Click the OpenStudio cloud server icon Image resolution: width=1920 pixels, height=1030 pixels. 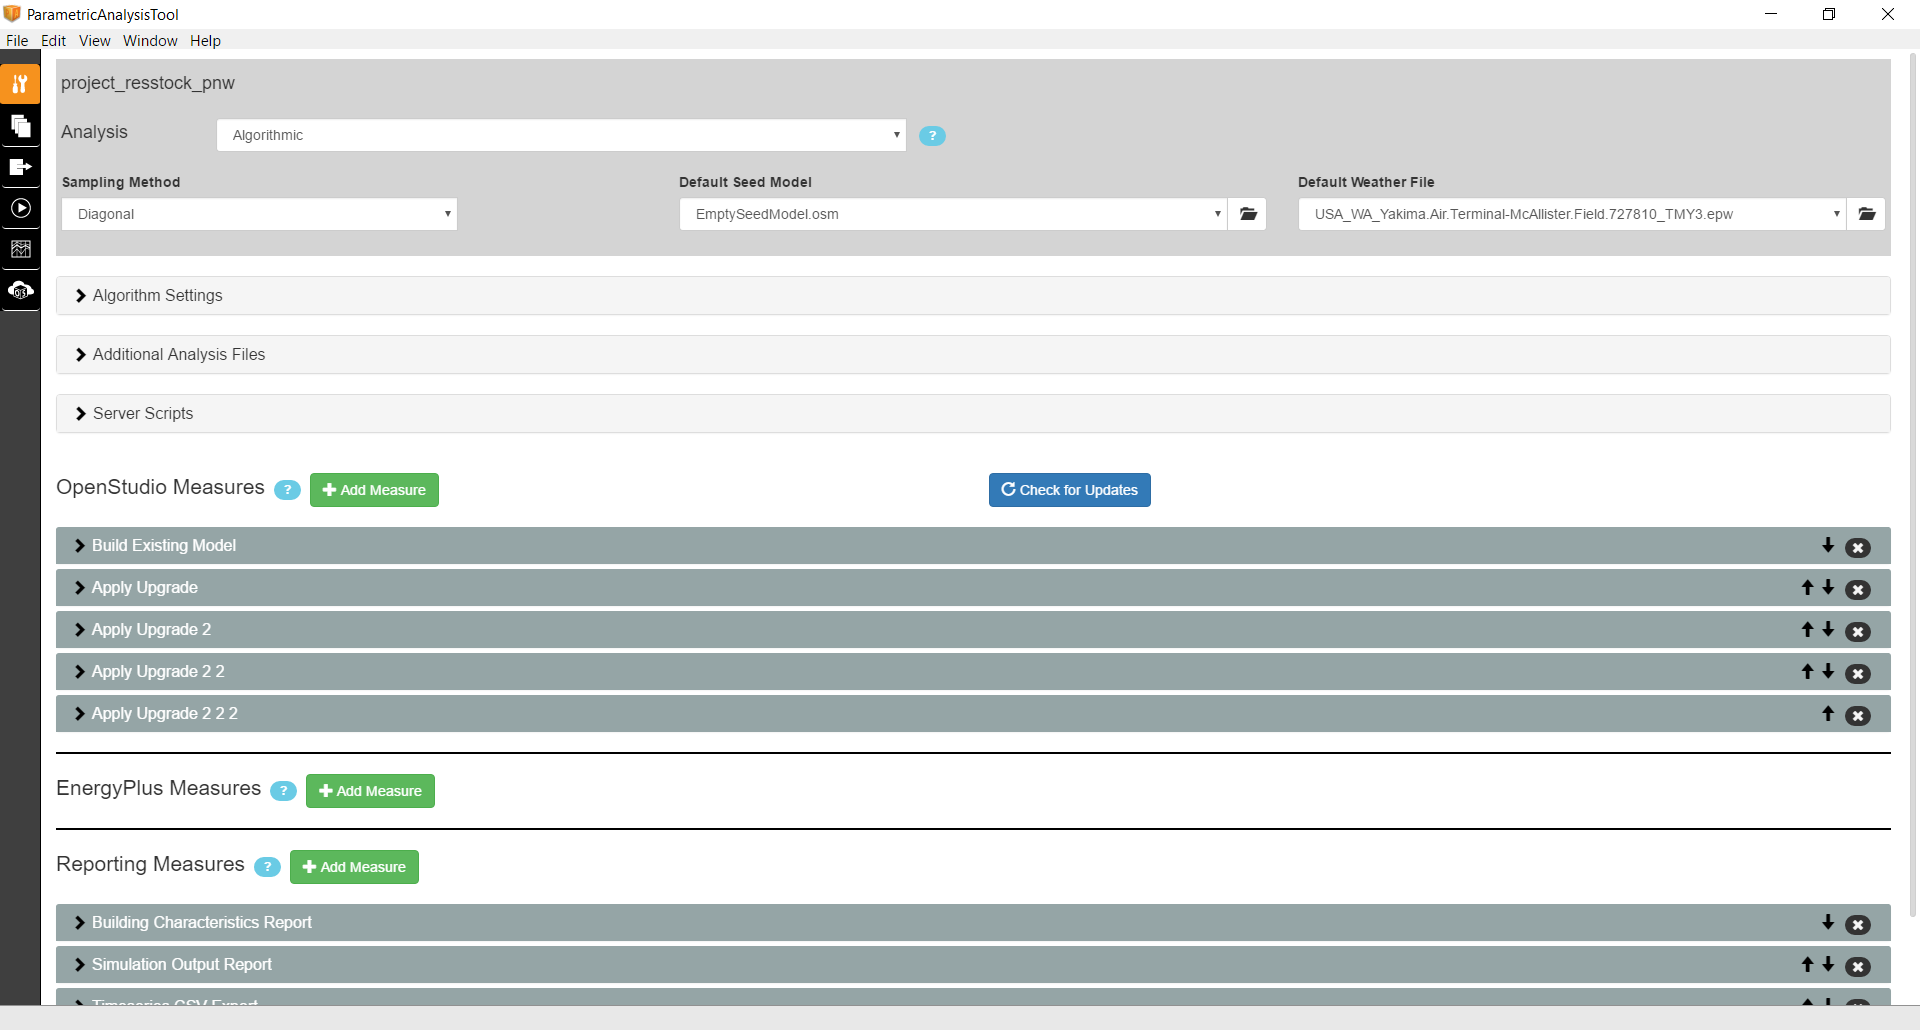[x=20, y=290]
